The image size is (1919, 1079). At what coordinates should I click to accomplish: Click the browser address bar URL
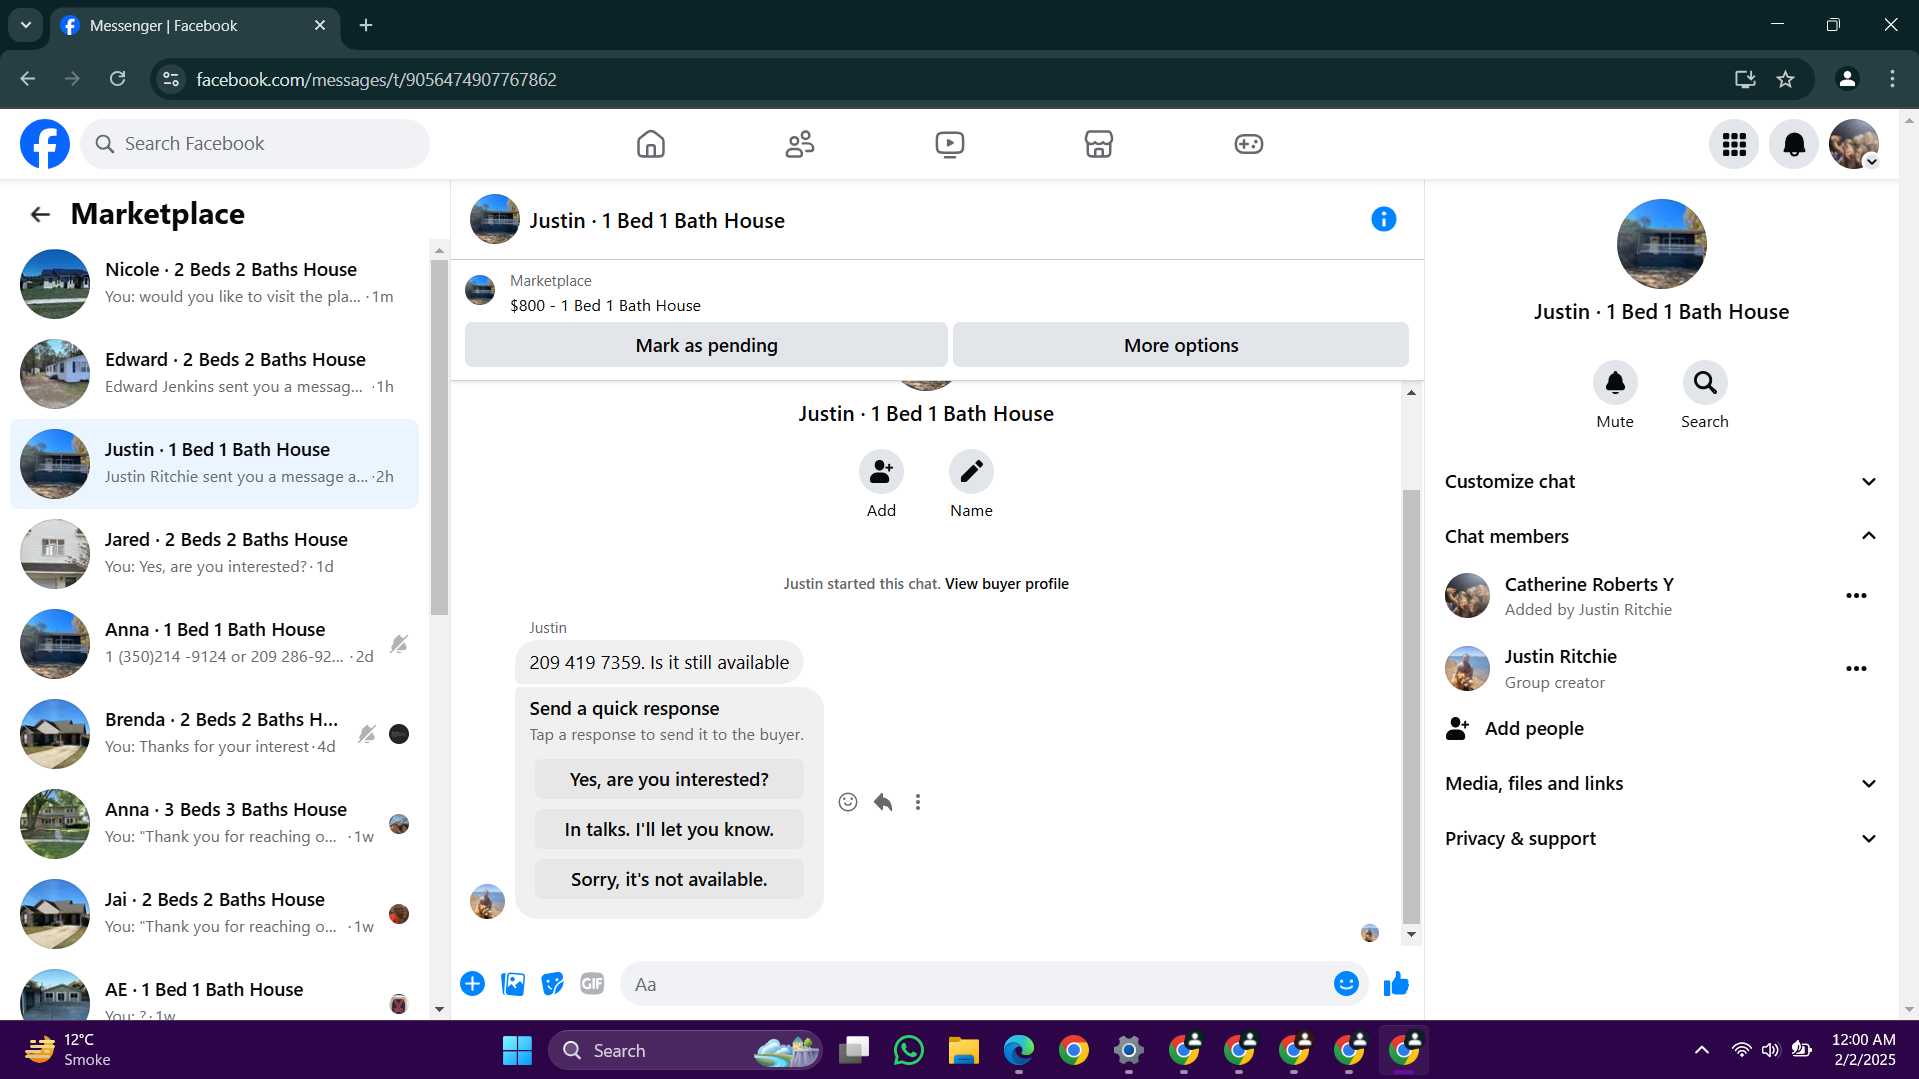coord(376,79)
